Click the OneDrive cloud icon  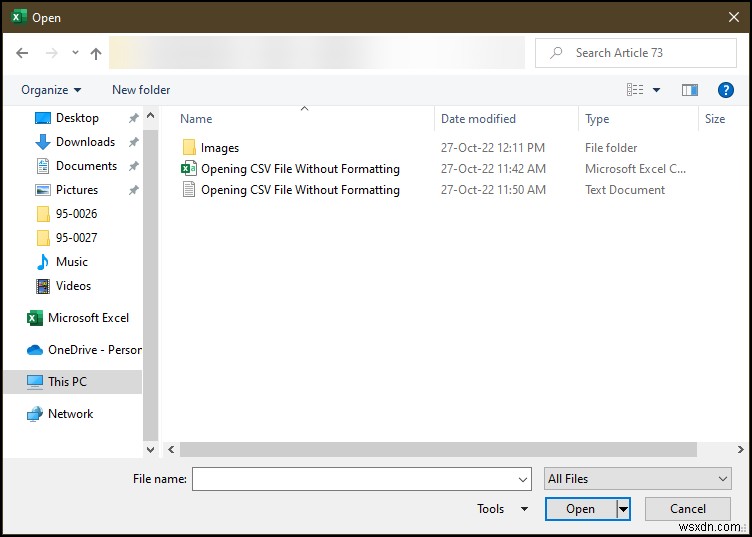pyautogui.click(x=35, y=350)
